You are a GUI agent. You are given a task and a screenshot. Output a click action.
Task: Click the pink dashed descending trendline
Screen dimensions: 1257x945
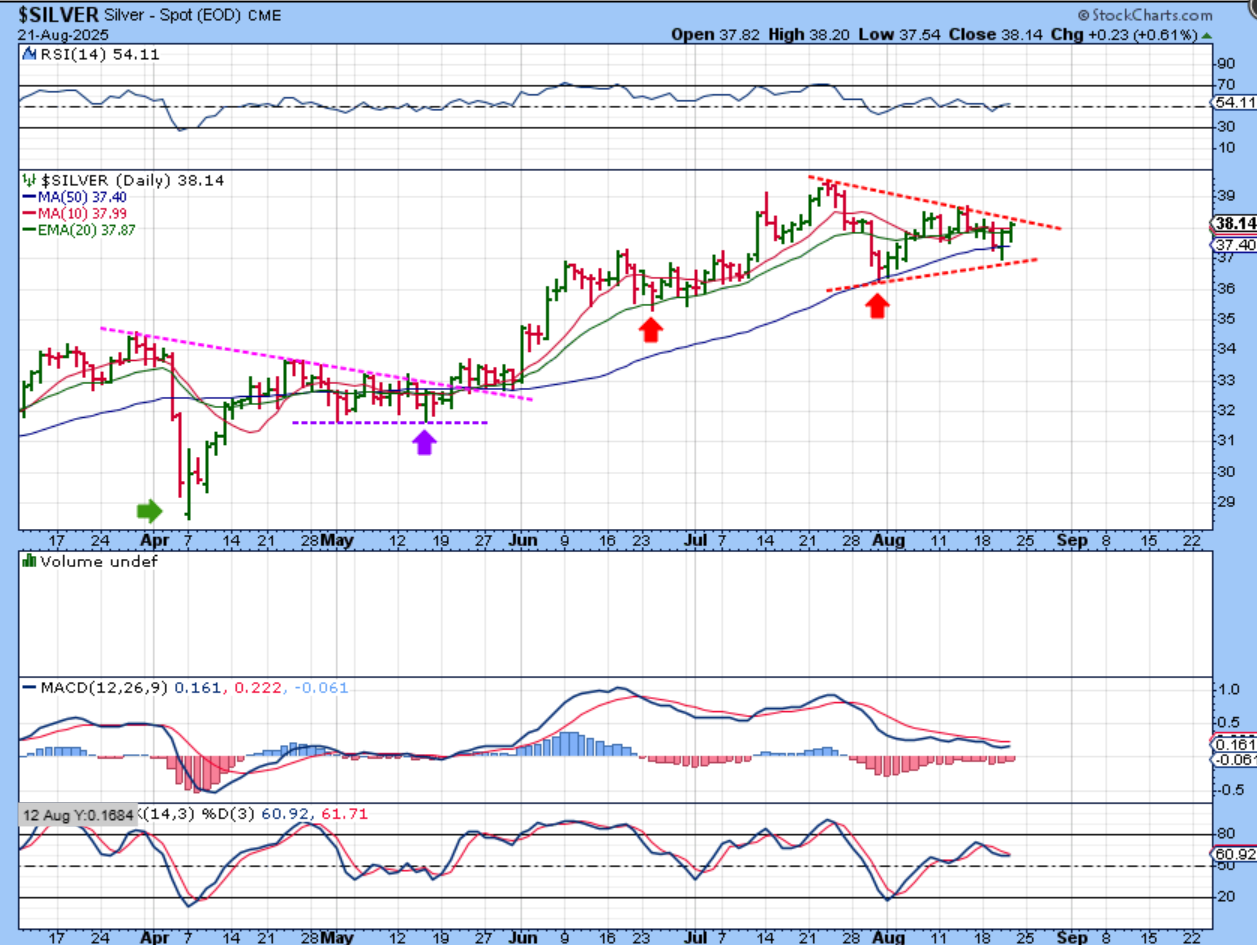pos(300,362)
